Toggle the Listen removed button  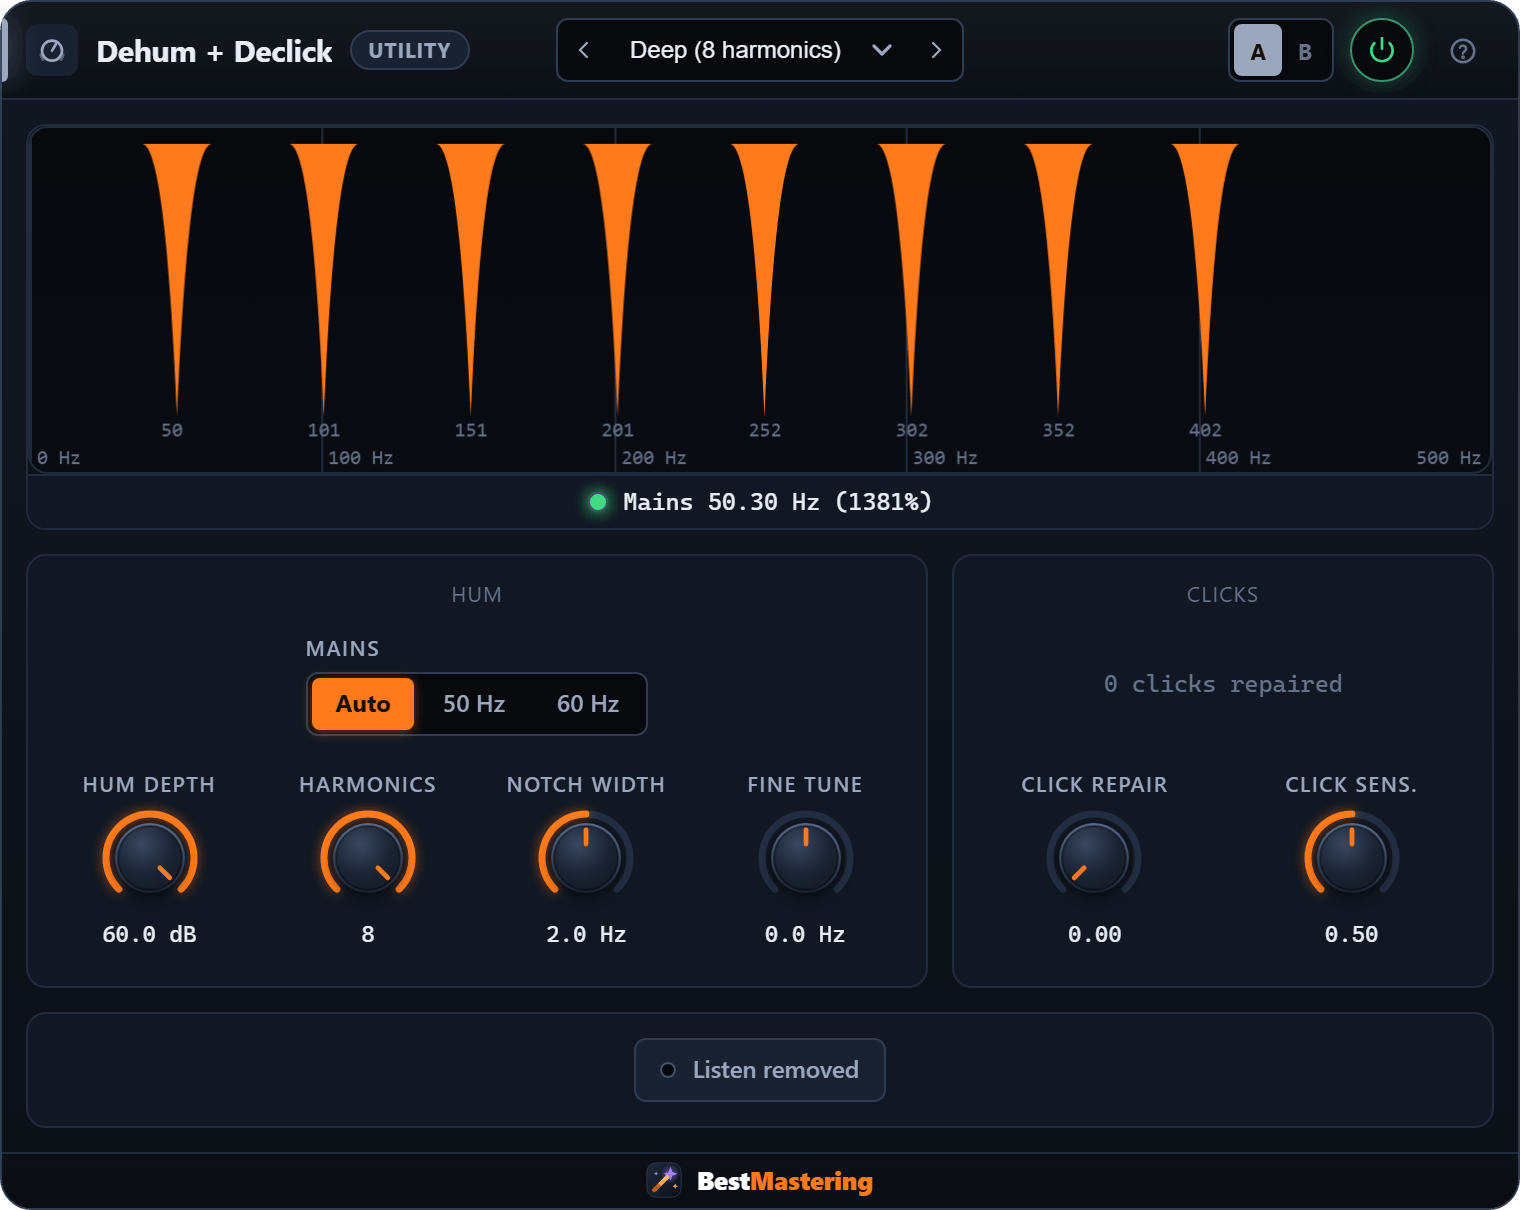click(x=760, y=1070)
